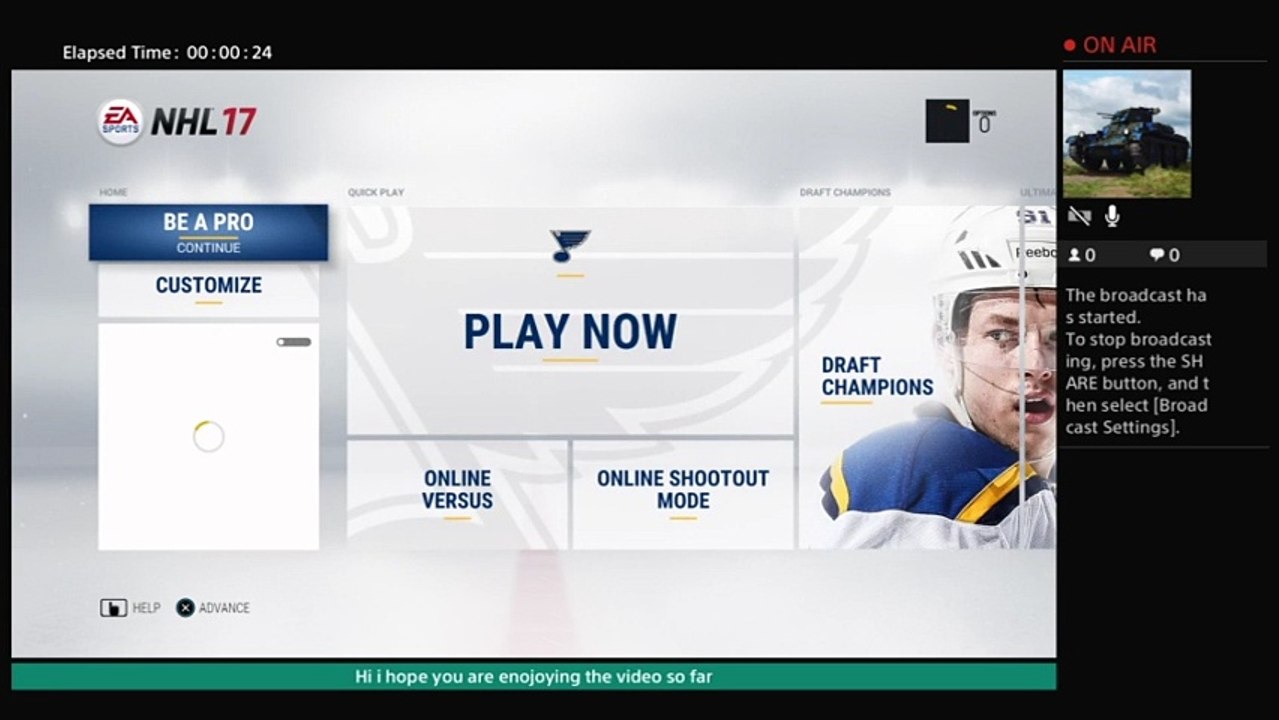Viewport: 1279px width, 720px height.
Task: Click the microphone icon in broadcast panel
Action: tap(1112, 216)
